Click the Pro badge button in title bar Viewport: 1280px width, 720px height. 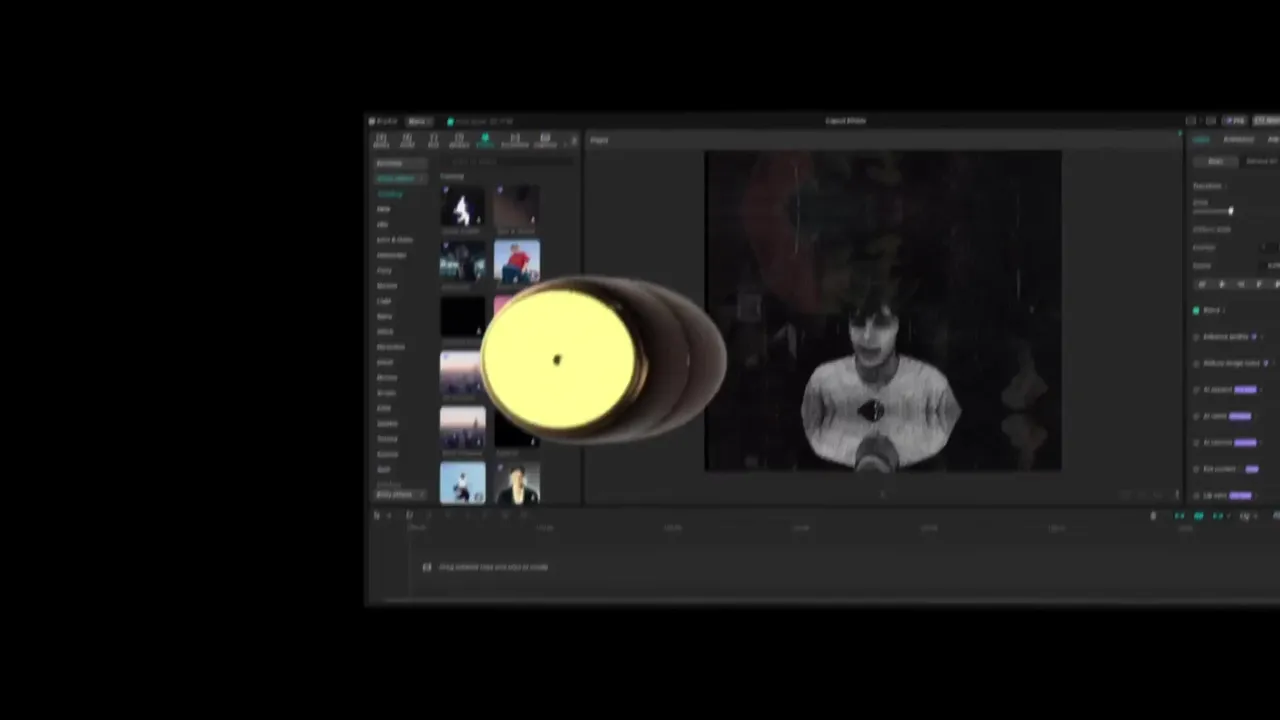click(x=1236, y=121)
